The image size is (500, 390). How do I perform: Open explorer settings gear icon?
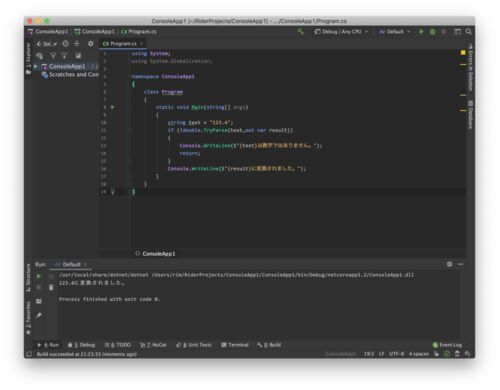click(x=91, y=44)
